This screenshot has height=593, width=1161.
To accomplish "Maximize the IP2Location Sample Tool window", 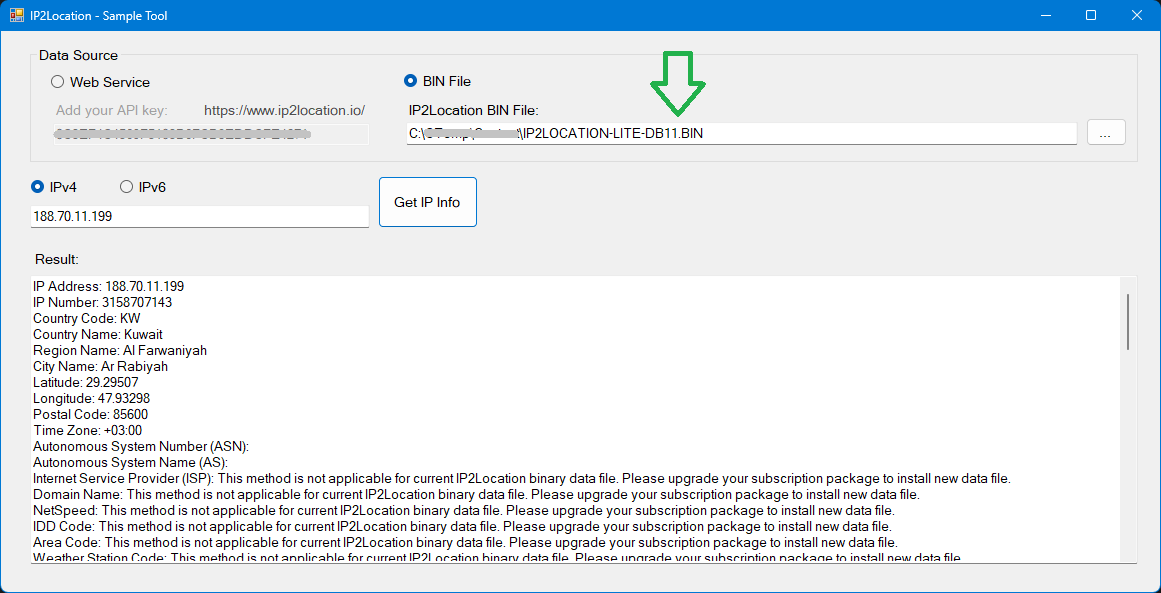I will 1091,16.
